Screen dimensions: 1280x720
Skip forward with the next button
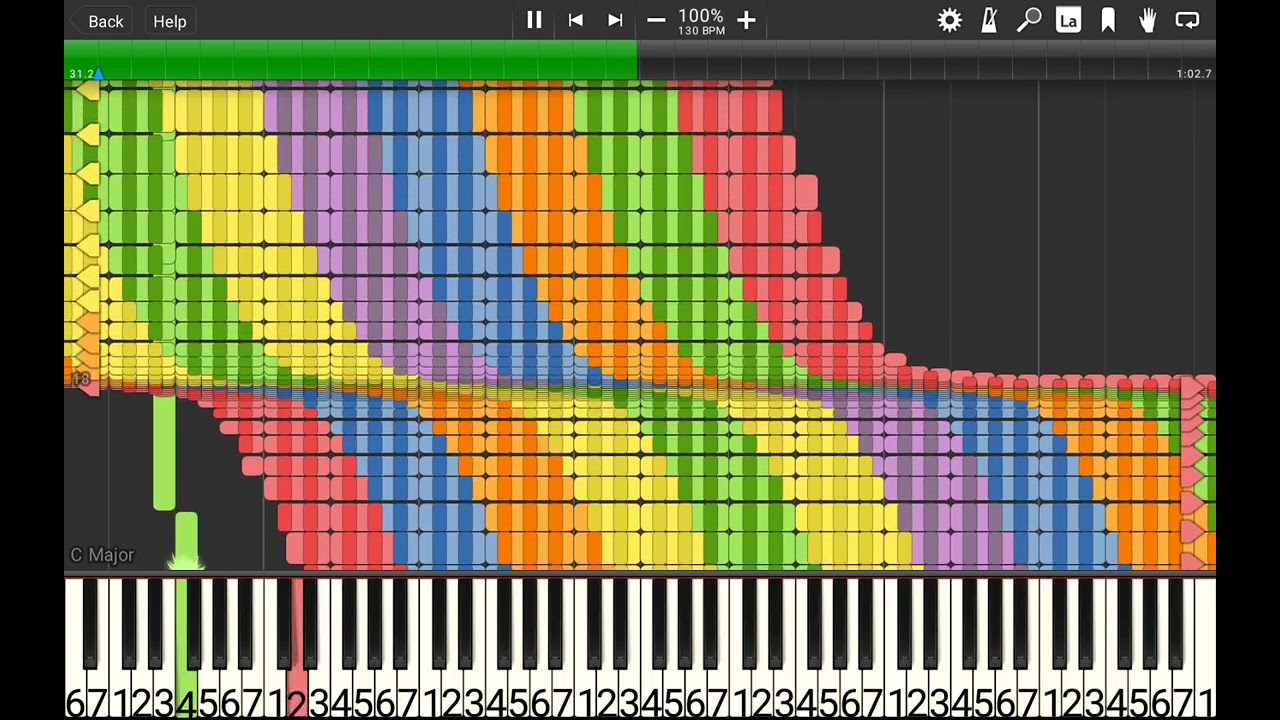615,20
